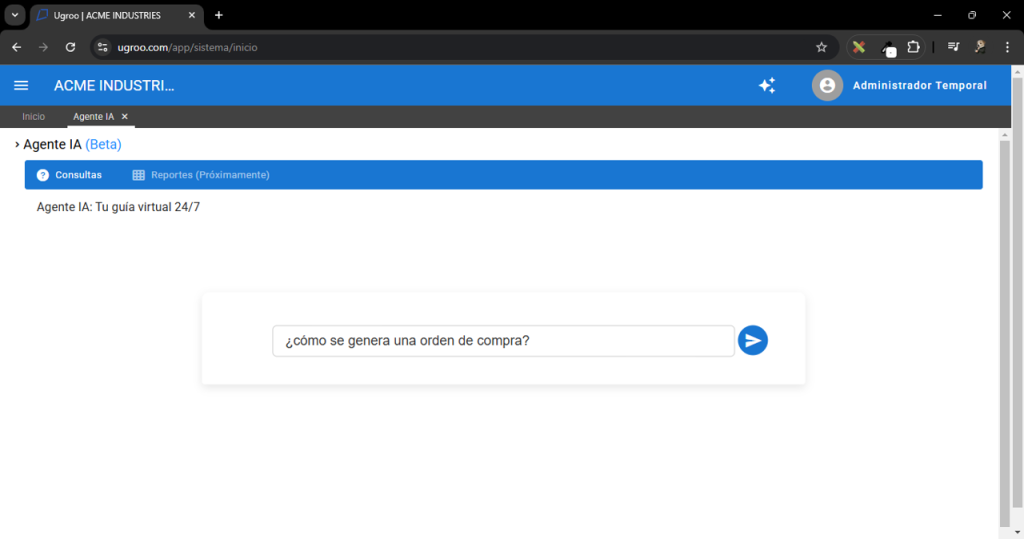Open the hamburger navigation menu

[x=21, y=86]
